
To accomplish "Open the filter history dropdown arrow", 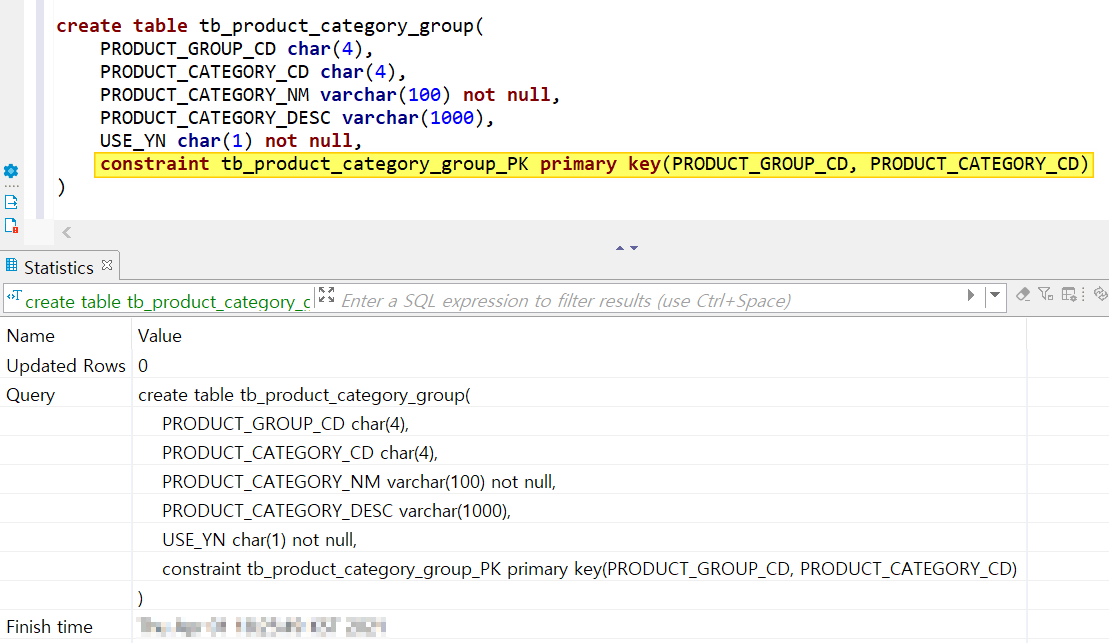I will pyautogui.click(x=995, y=295).
